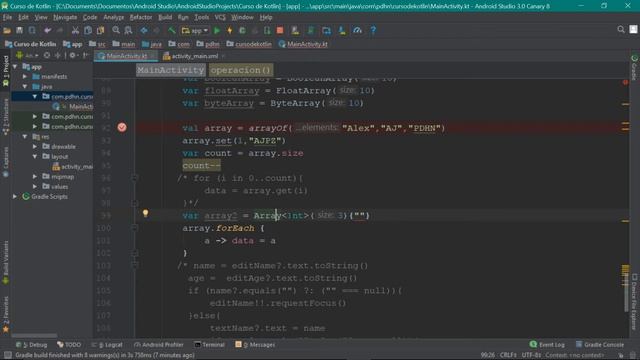The width and height of the screenshot is (640, 360).
Task: Open the Android Profiler tool window
Action: point(158,345)
